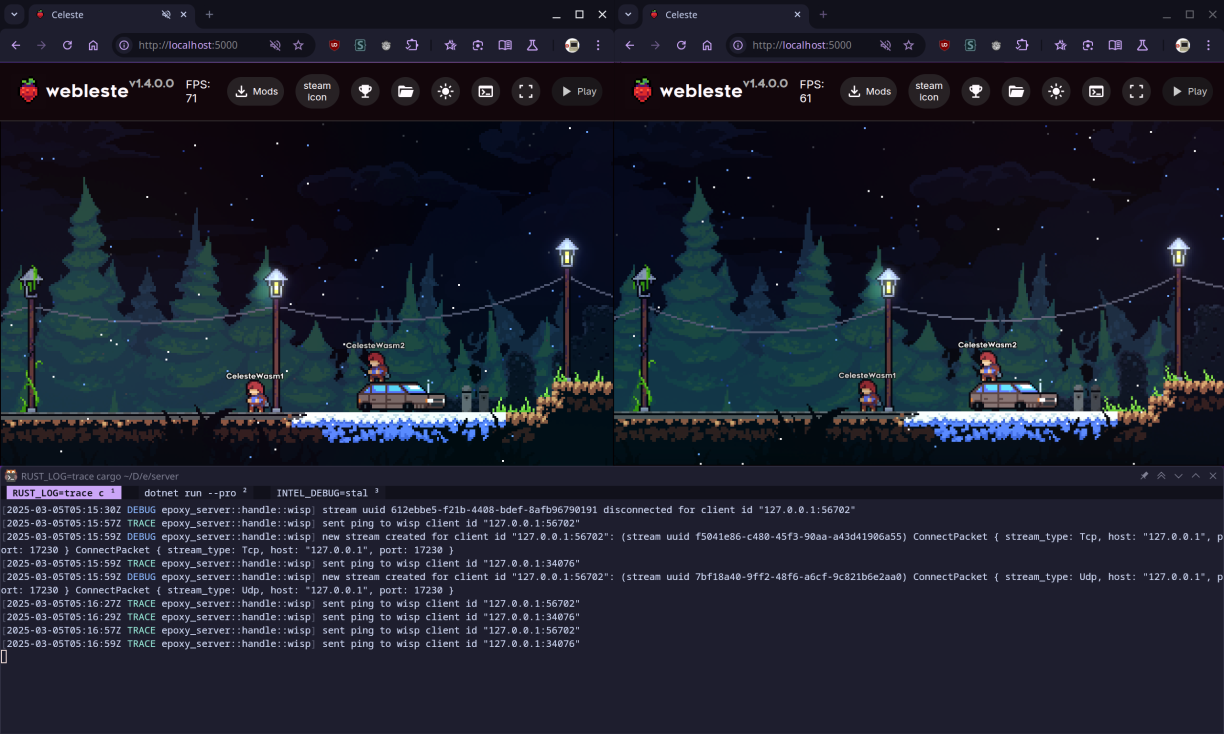Screen dimensions: 1224x734
Task: Click the webleste strawberry logo in left window
Action: pos(29,91)
